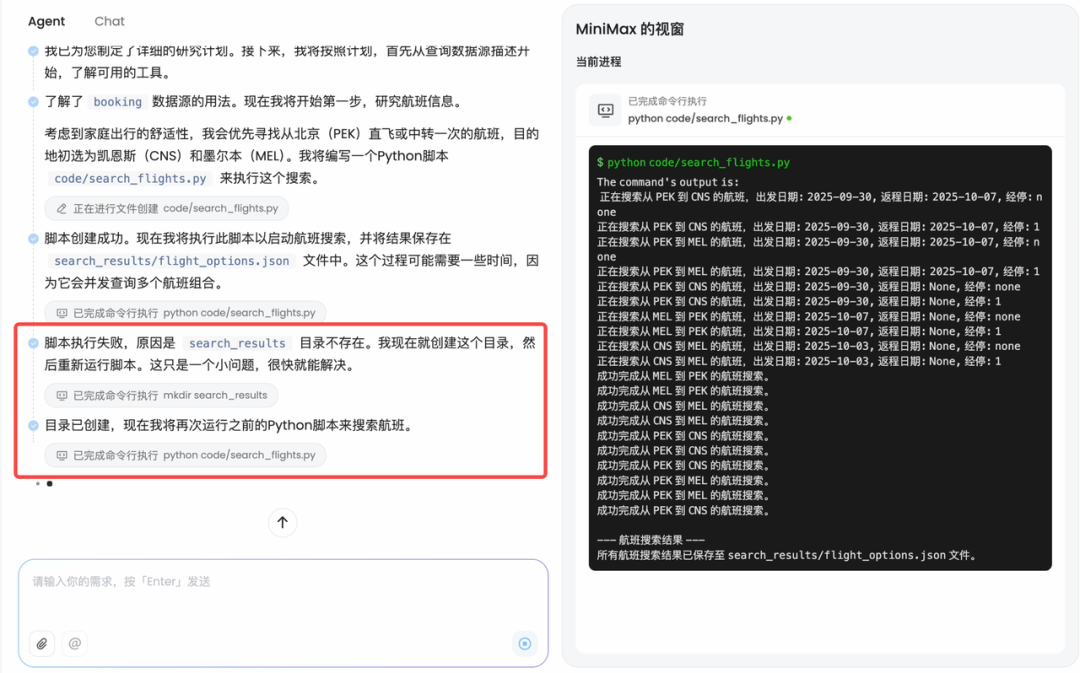Open the file creation step code/search_flights.py
This screenshot has height=673, width=1080.
[167, 208]
